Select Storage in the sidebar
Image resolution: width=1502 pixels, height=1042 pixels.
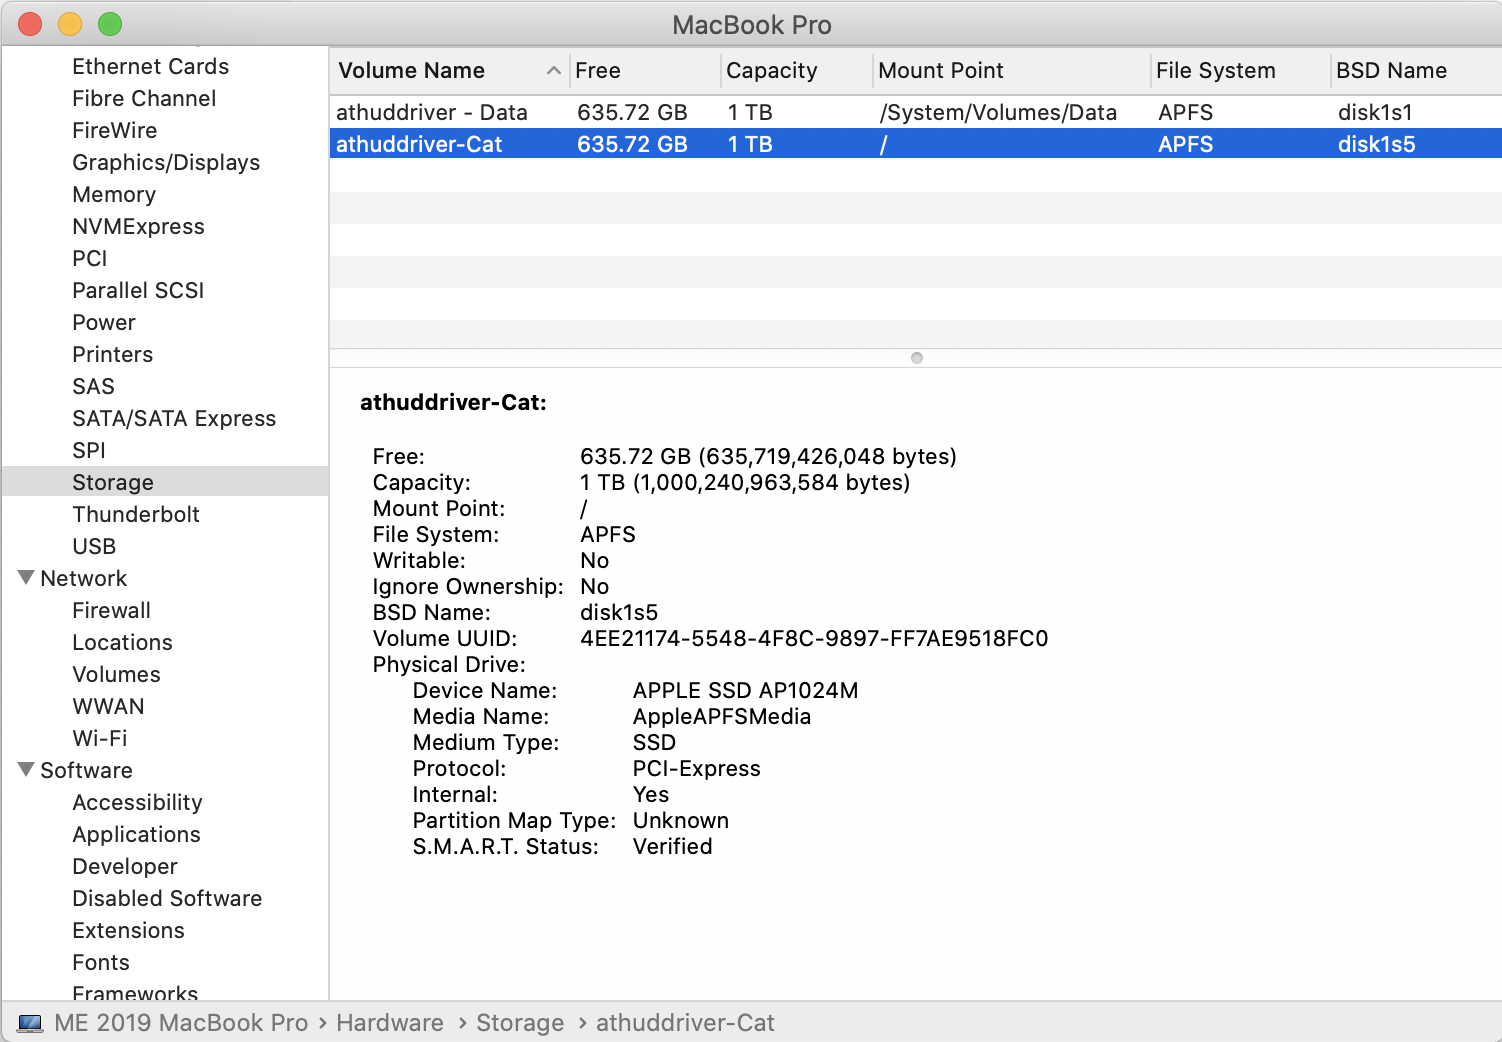[165, 482]
